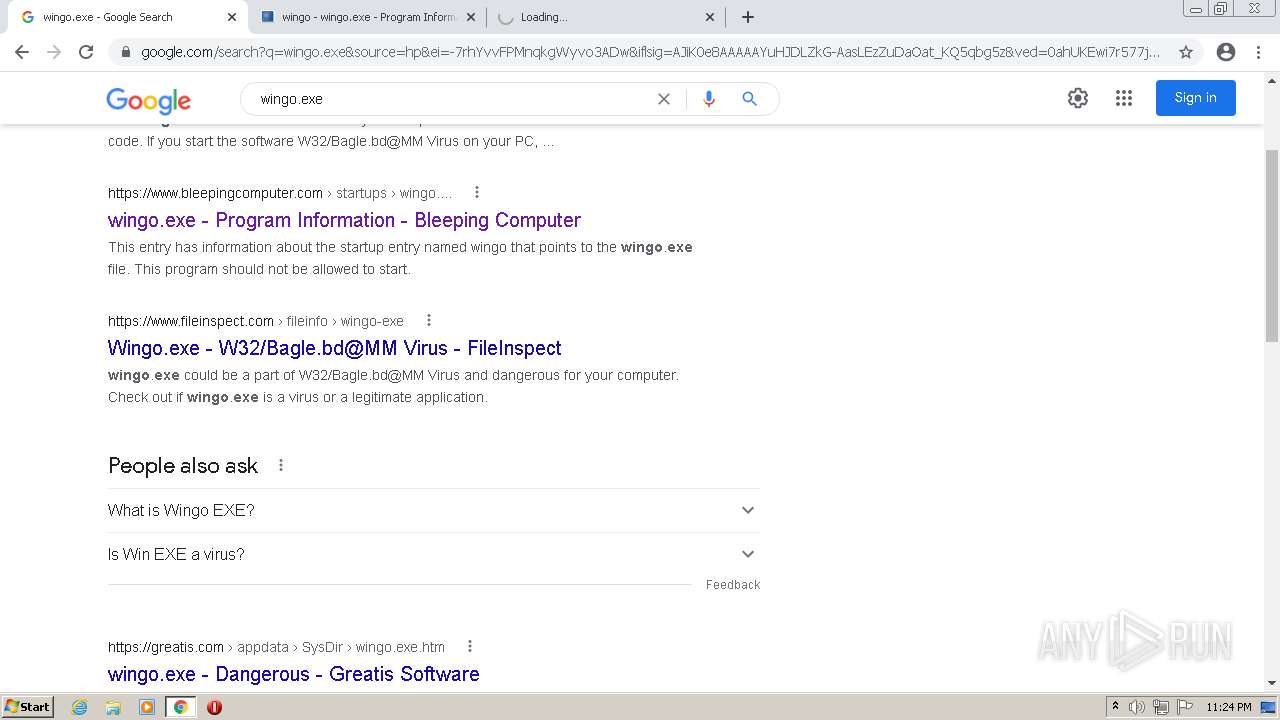Click the red shield icon in the taskbar

tap(214, 707)
